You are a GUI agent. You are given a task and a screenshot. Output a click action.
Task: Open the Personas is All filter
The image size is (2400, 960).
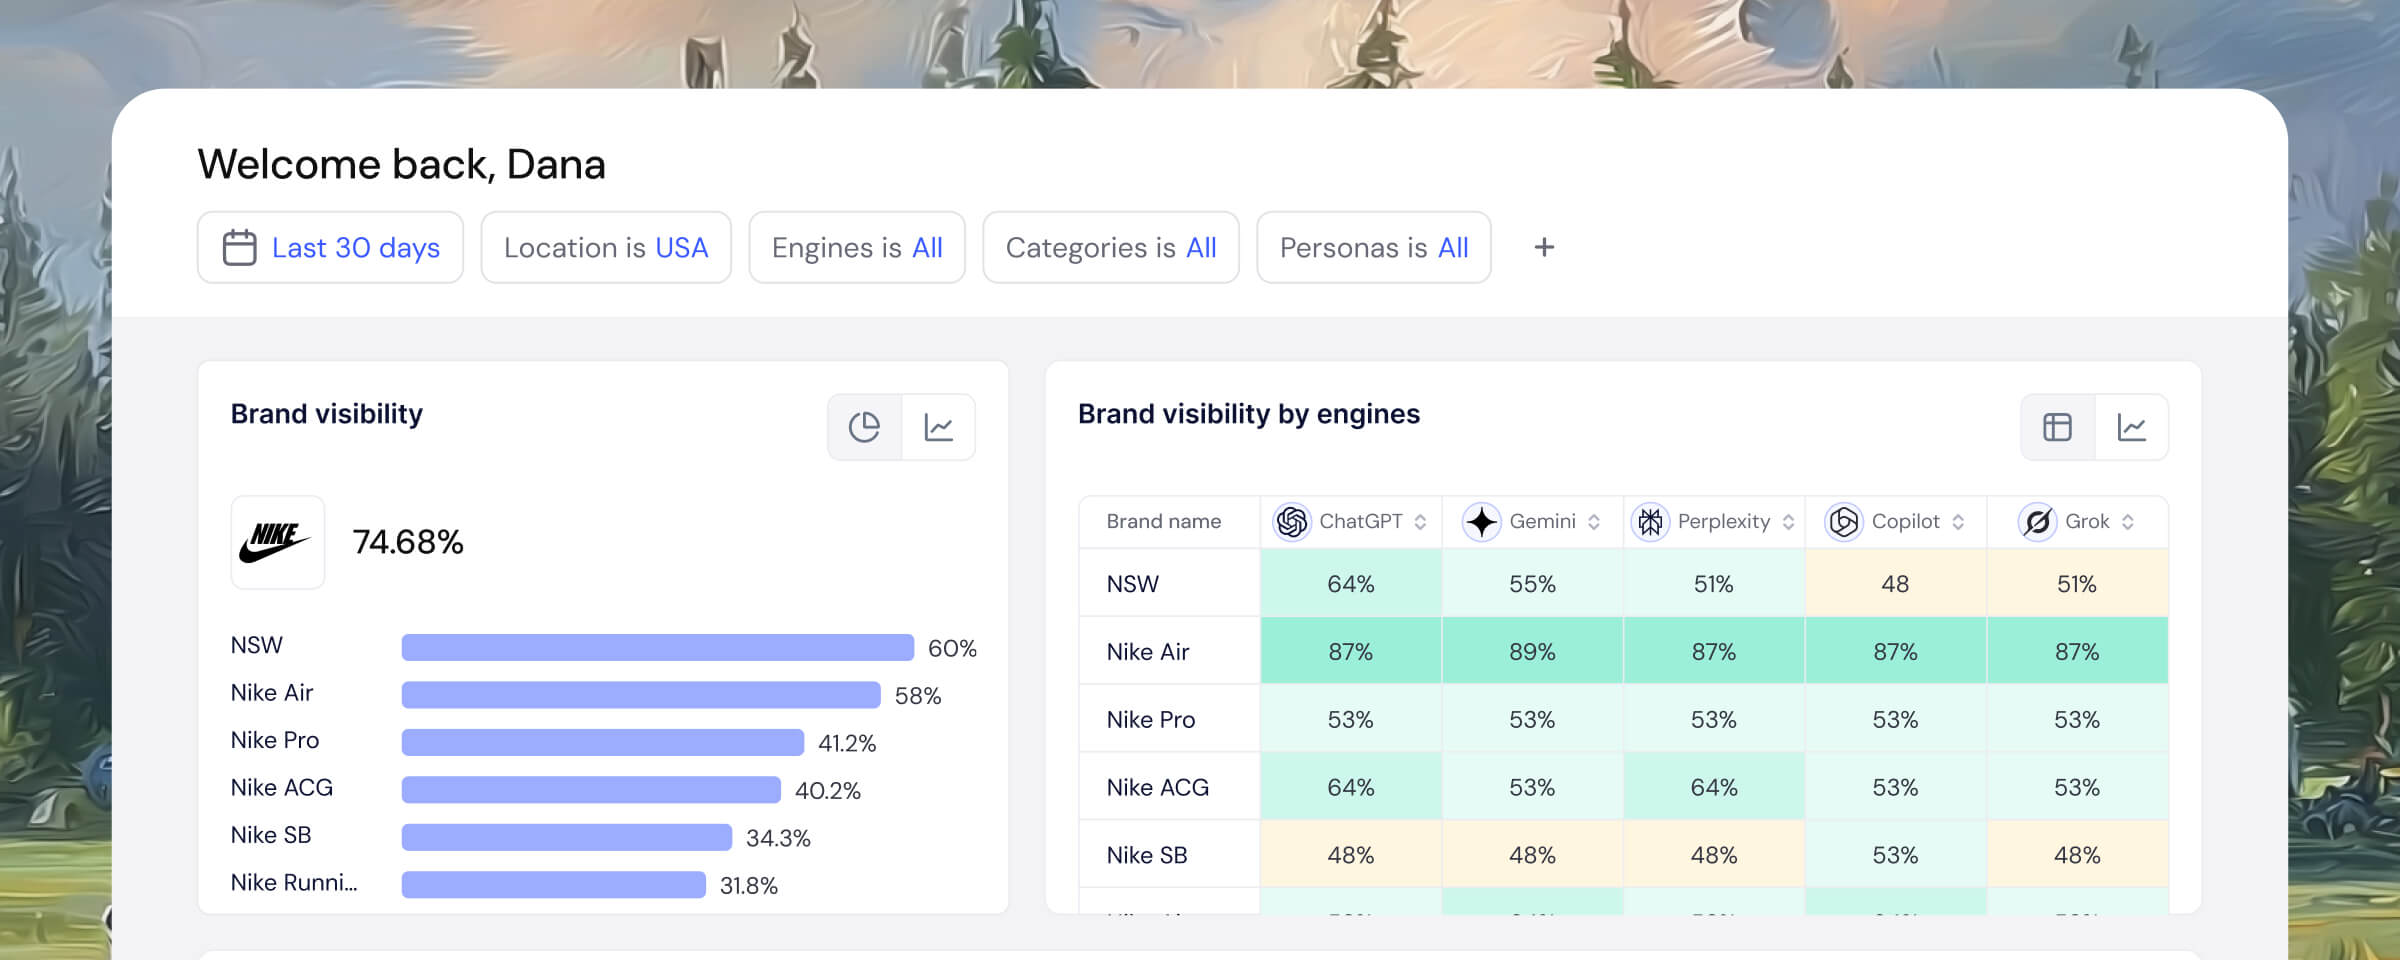(1374, 247)
